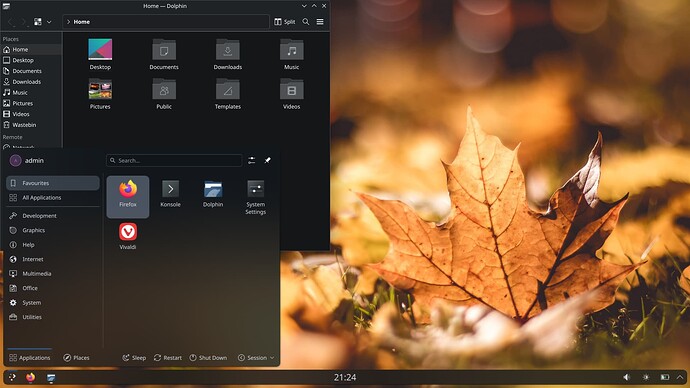Open the Graphics category
The height and width of the screenshot is (388, 690).
[x=53, y=230]
